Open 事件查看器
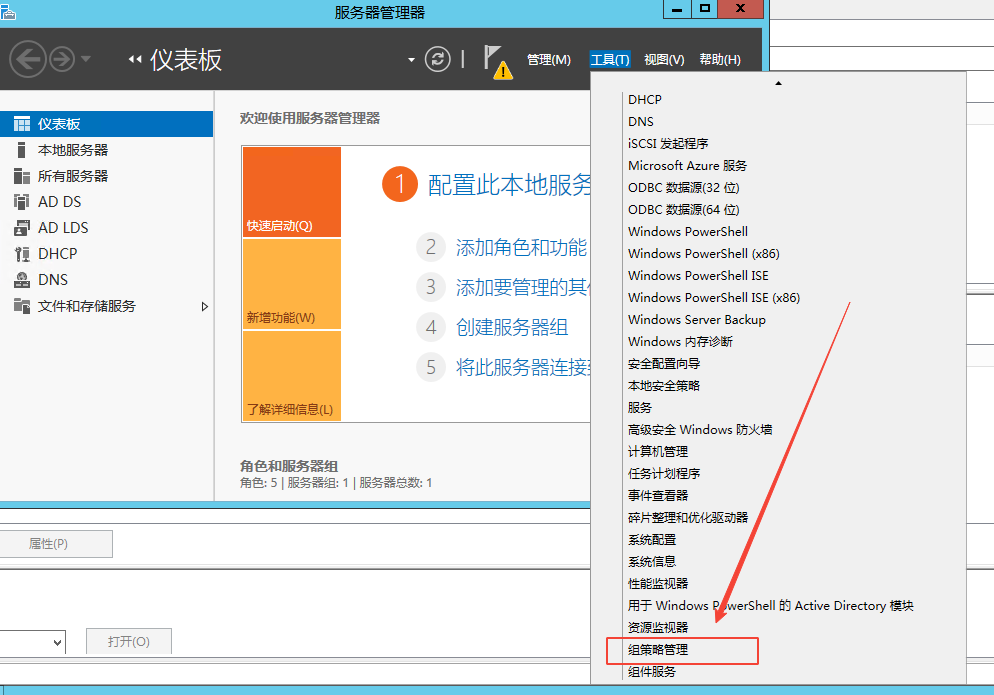 [x=658, y=495]
